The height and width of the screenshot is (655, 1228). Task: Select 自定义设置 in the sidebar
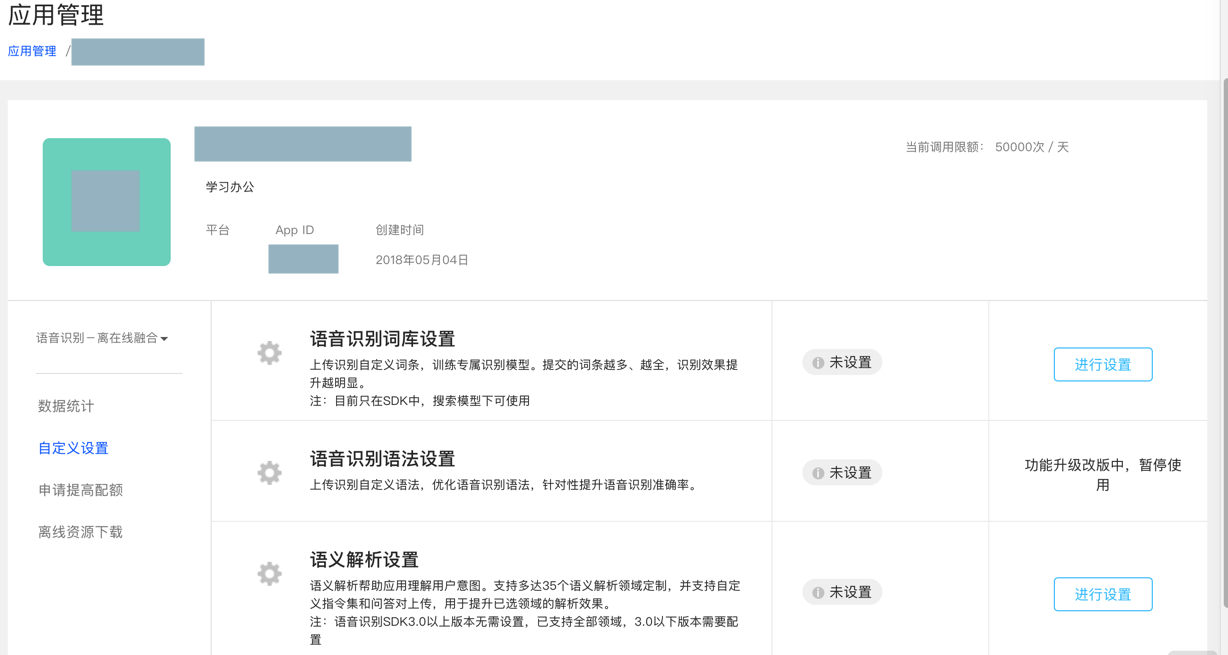click(73, 448)
